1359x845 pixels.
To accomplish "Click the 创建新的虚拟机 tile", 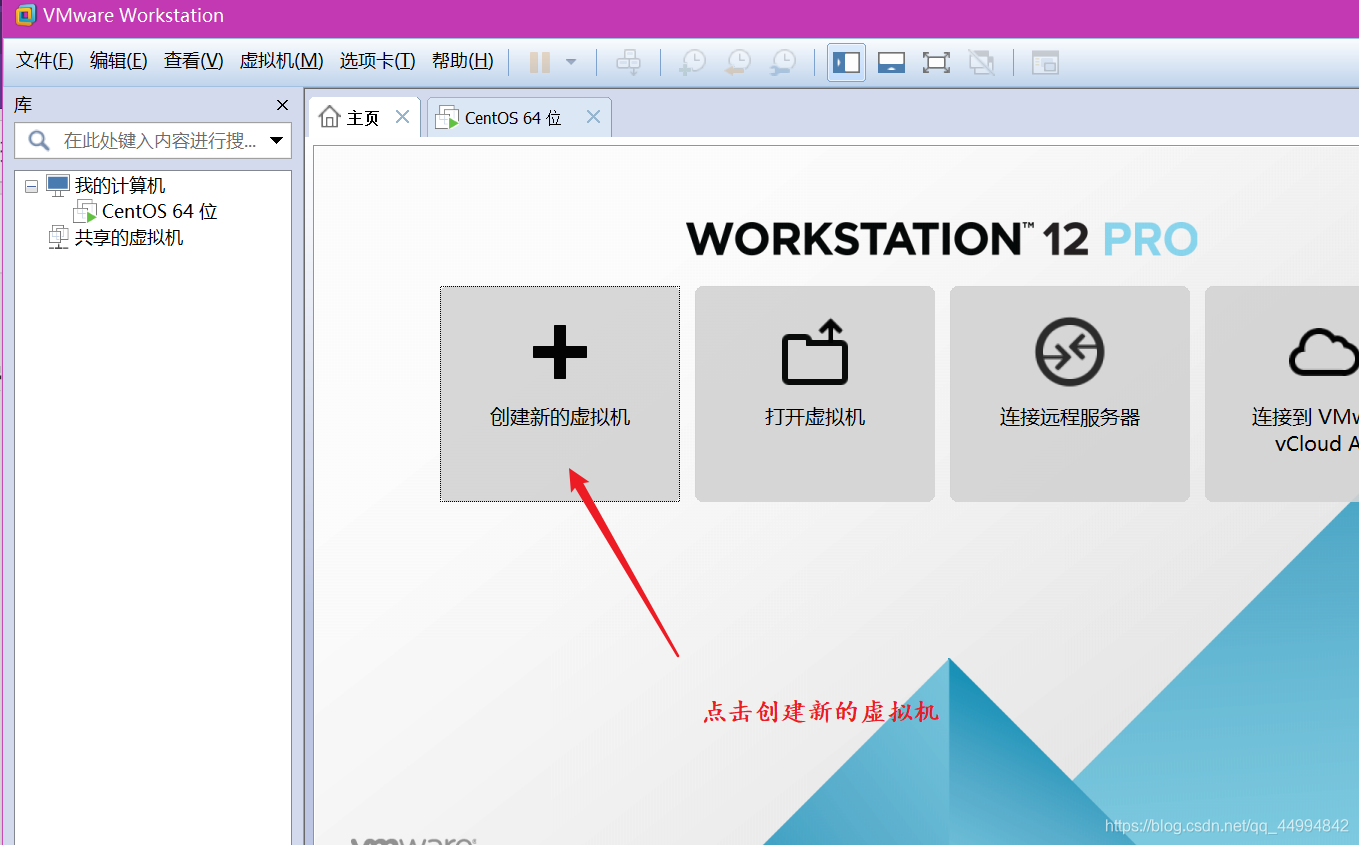I will (x=560, y=394).
